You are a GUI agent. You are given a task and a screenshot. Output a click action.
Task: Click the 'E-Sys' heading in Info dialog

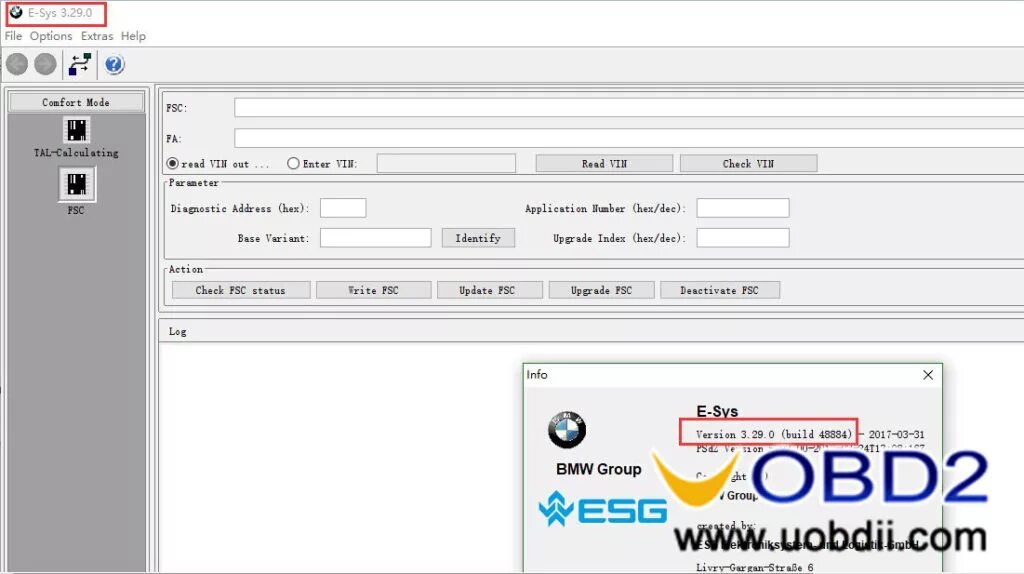point(717,411)
